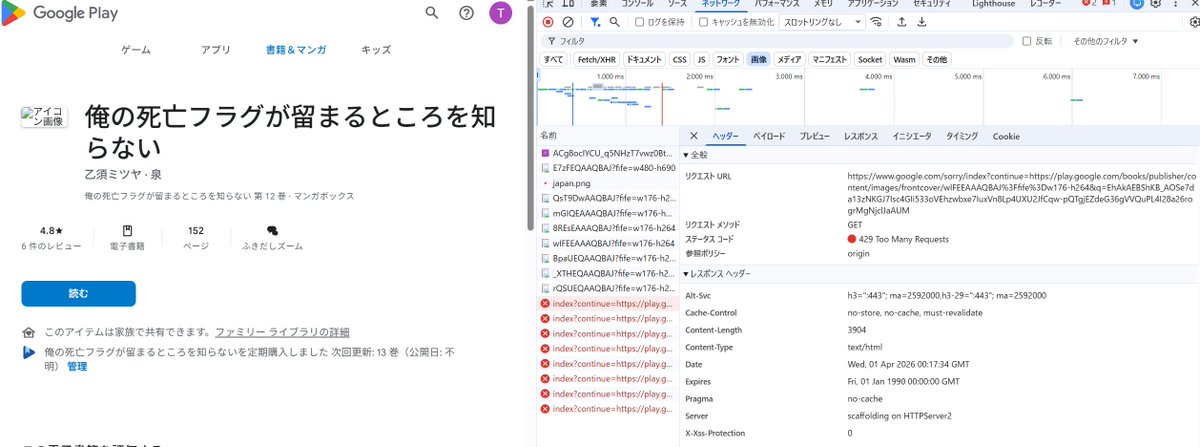This screenshot has height=447, width=1200.
Task: Toggle the network filter funnel icon
Action: (x=595, y=21)
